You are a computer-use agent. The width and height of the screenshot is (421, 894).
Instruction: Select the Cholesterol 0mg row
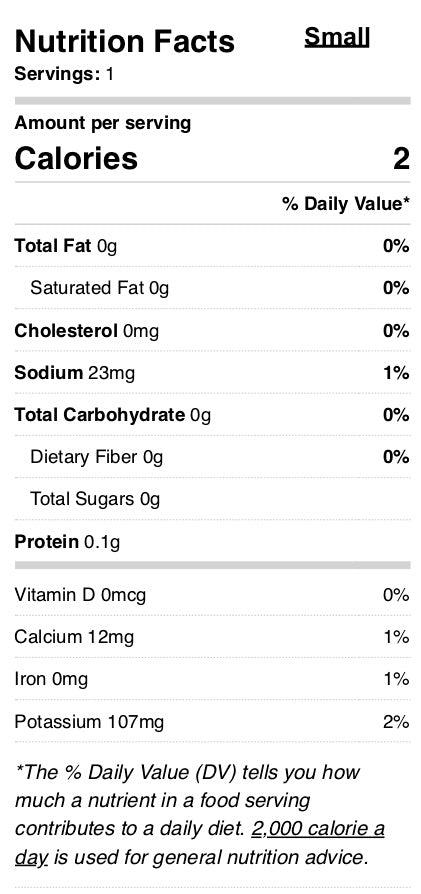pos(212,331)
